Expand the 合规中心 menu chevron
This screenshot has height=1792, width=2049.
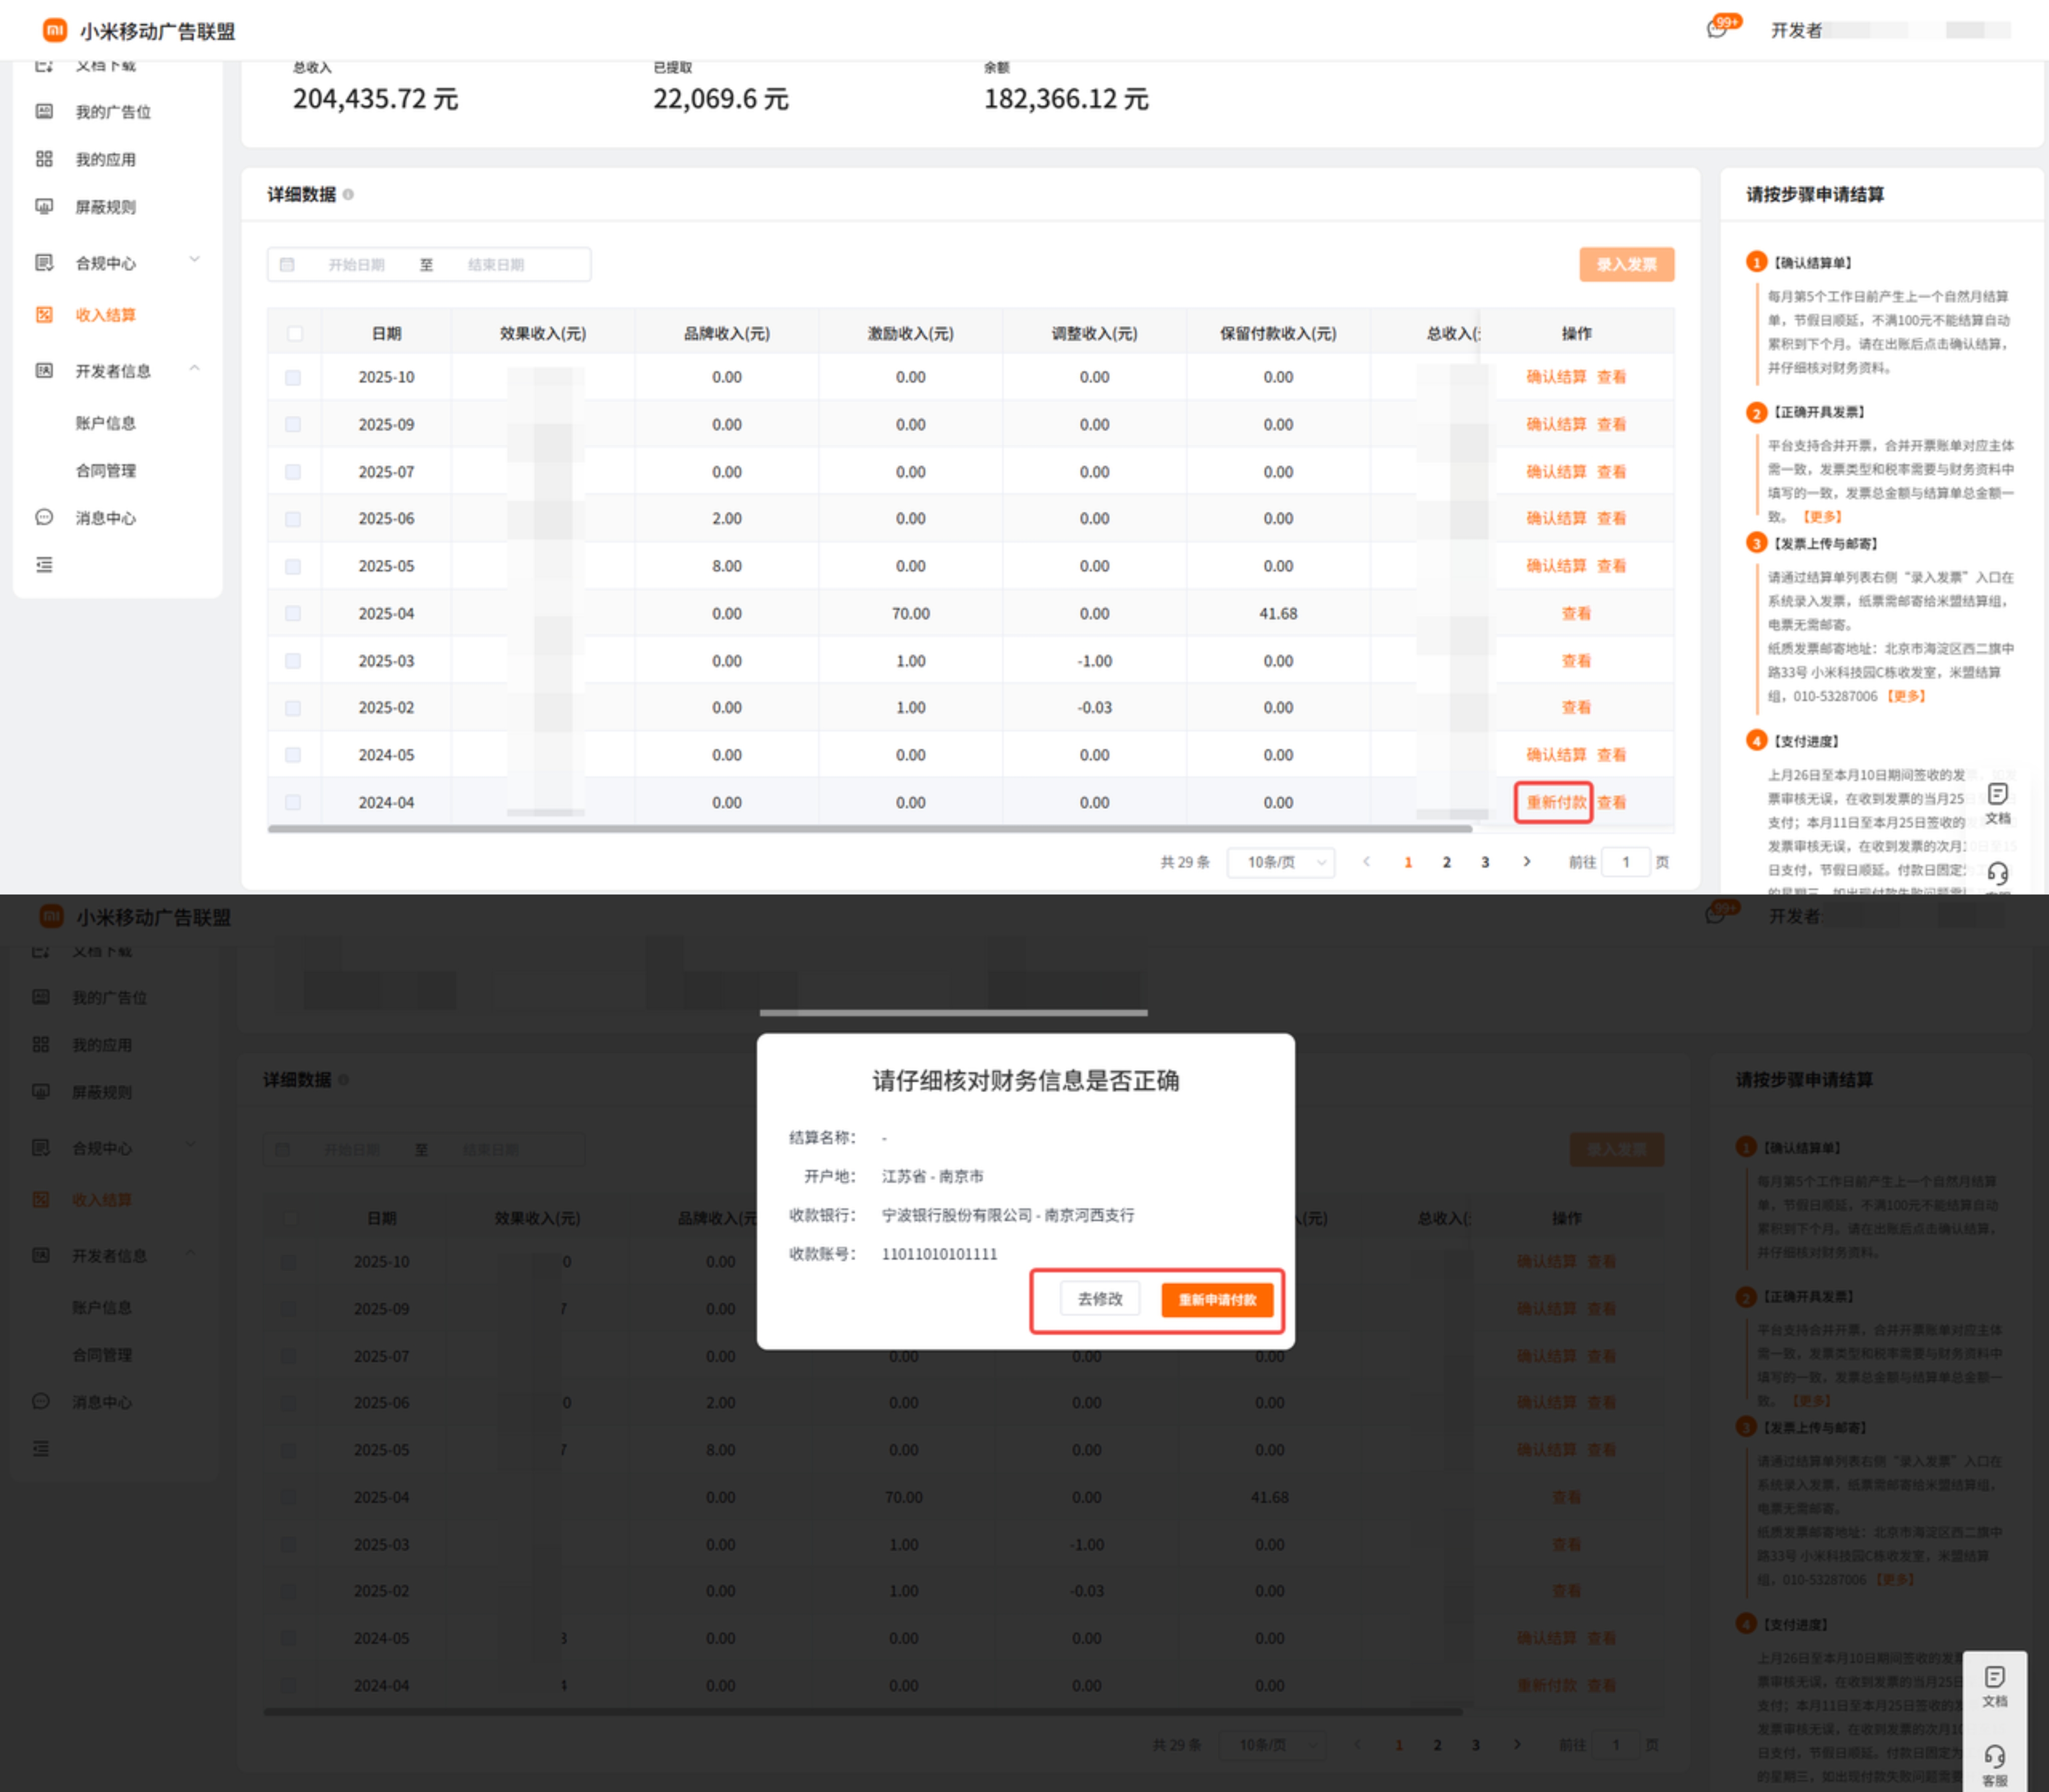[x=194, y=260]
